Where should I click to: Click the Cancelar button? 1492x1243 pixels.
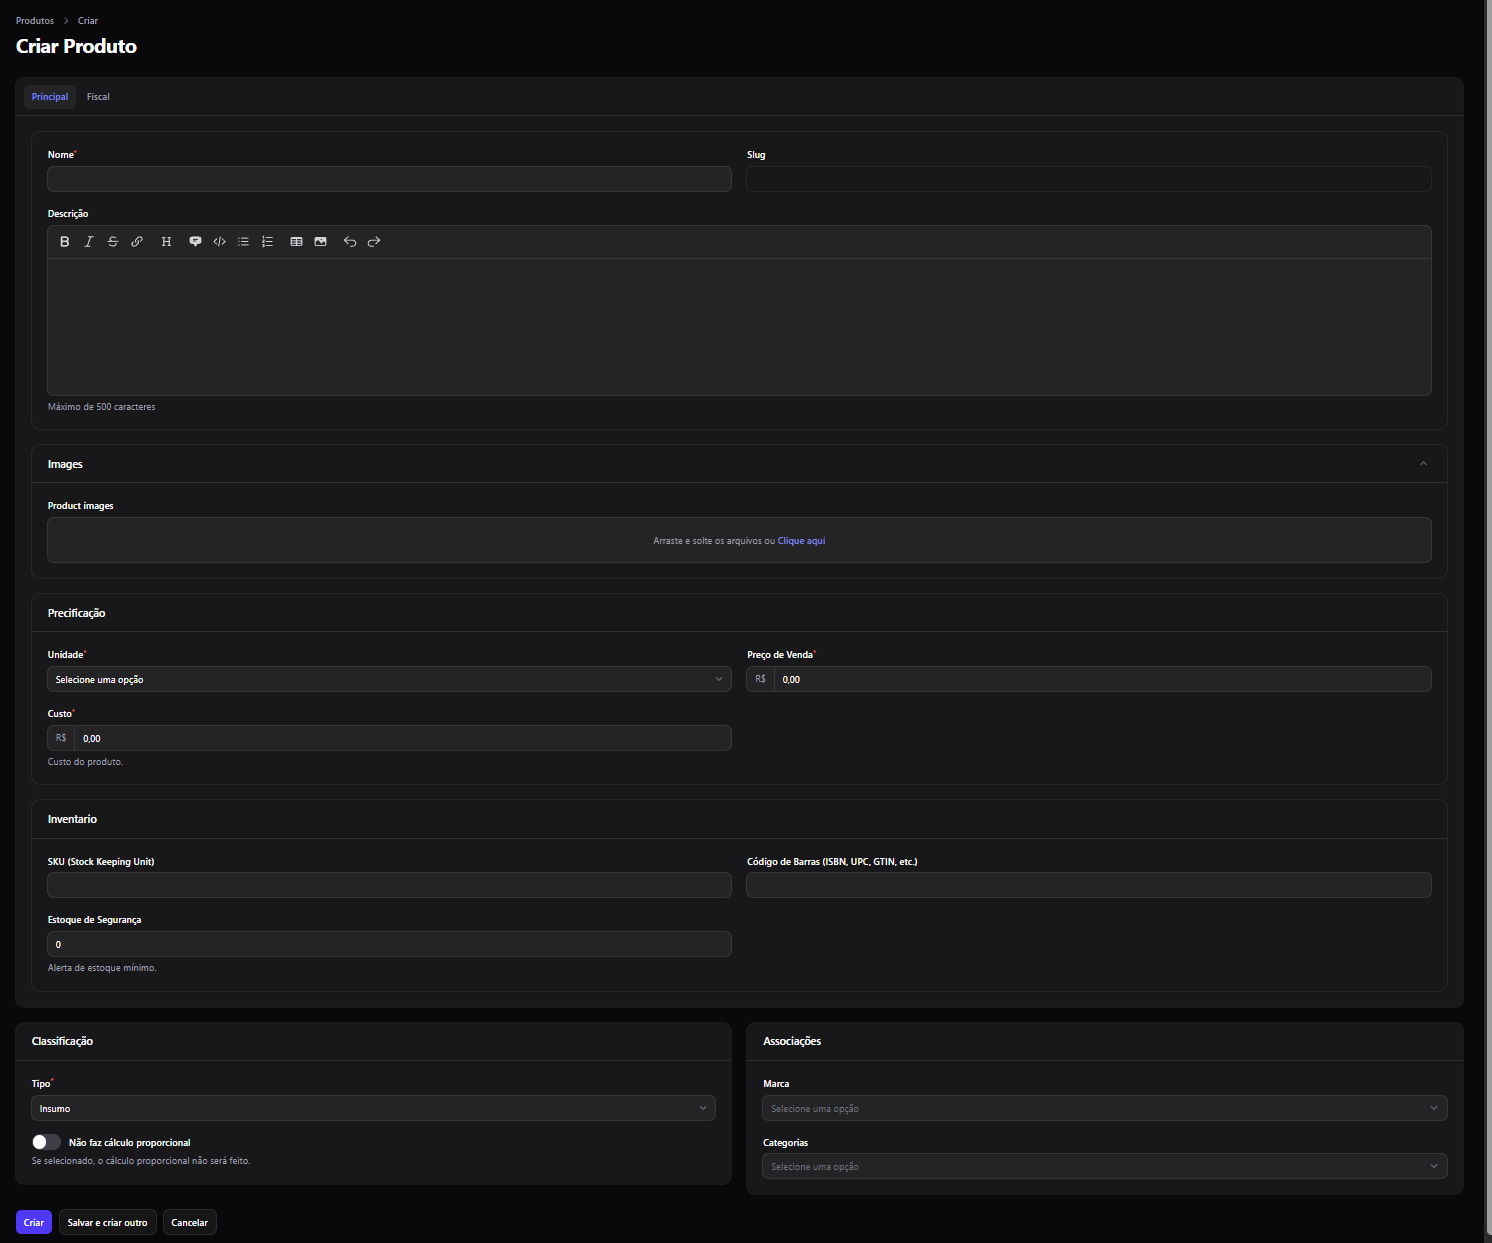[190, 1222]
